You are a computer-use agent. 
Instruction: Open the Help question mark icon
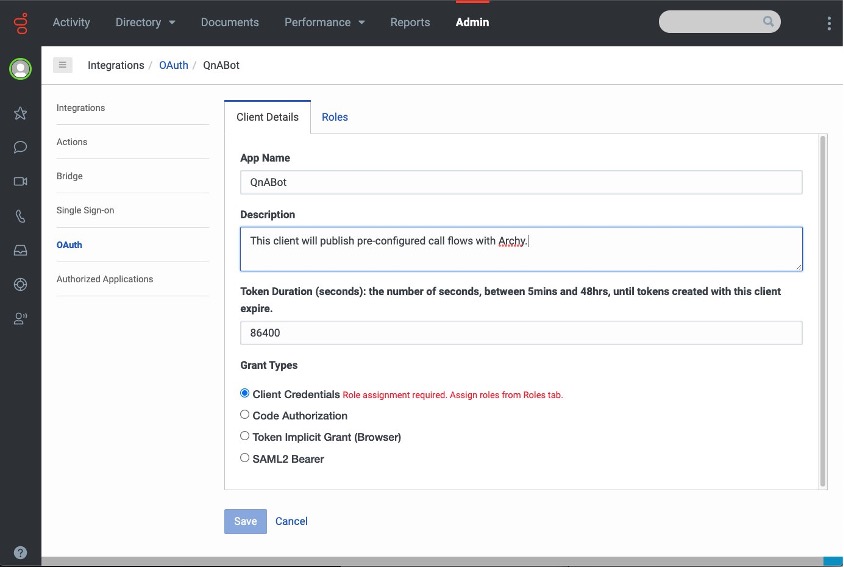click(x=20, y=552)
